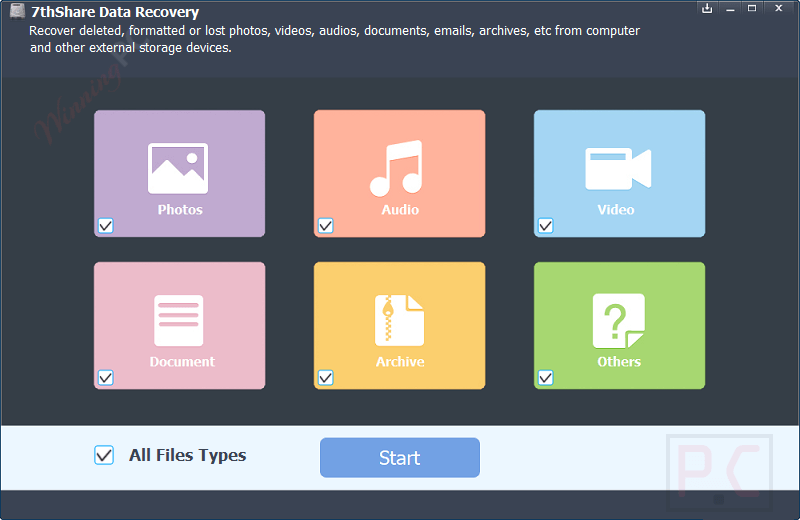Minimize the Data Recovery window
The height and width of the screenshot is (520, 800).
pos(730,9)
